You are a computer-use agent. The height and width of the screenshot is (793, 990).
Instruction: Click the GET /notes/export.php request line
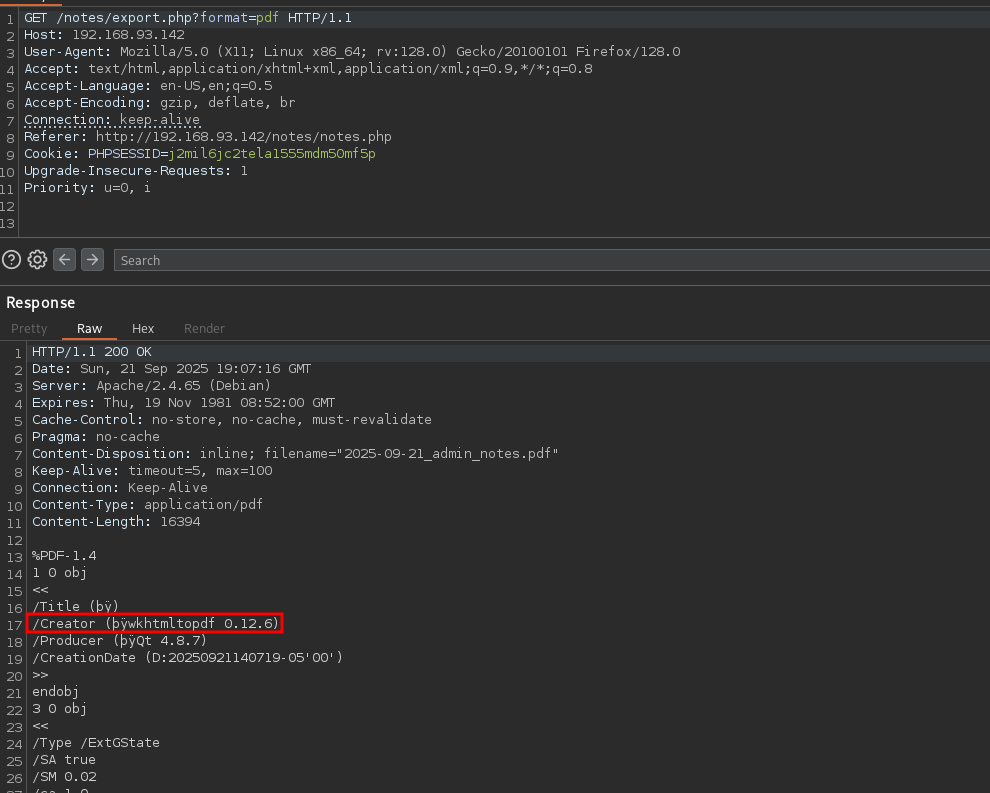coord(188,18)
